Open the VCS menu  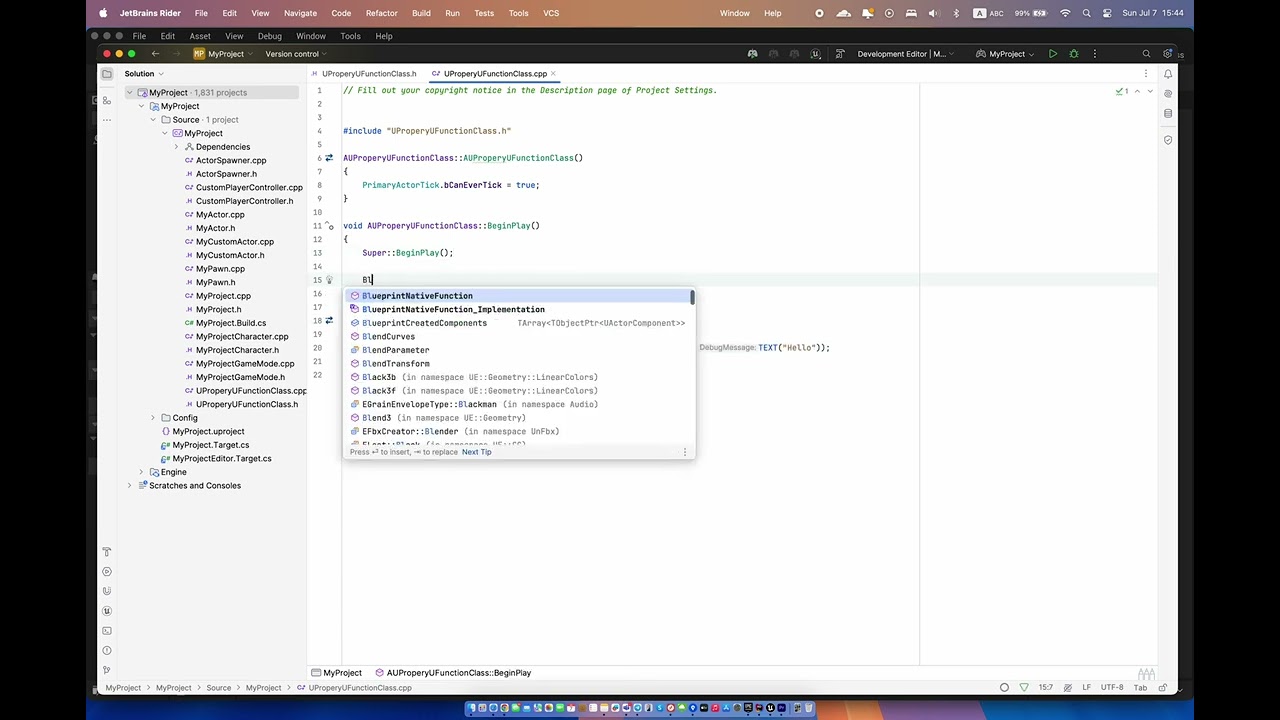pos(551,13)
